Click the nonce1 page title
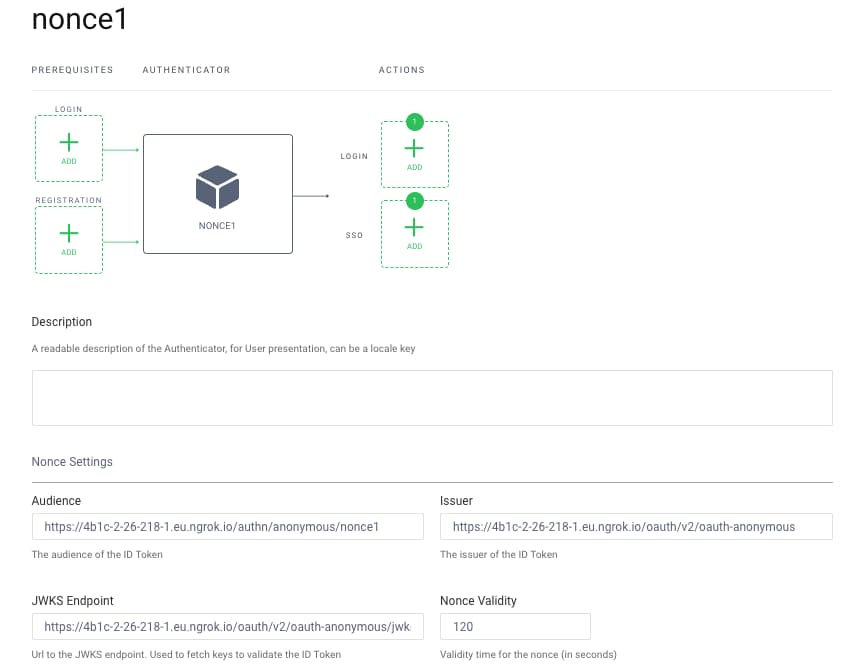The width and height of the screenshot is (845, 670). [80, 19]
